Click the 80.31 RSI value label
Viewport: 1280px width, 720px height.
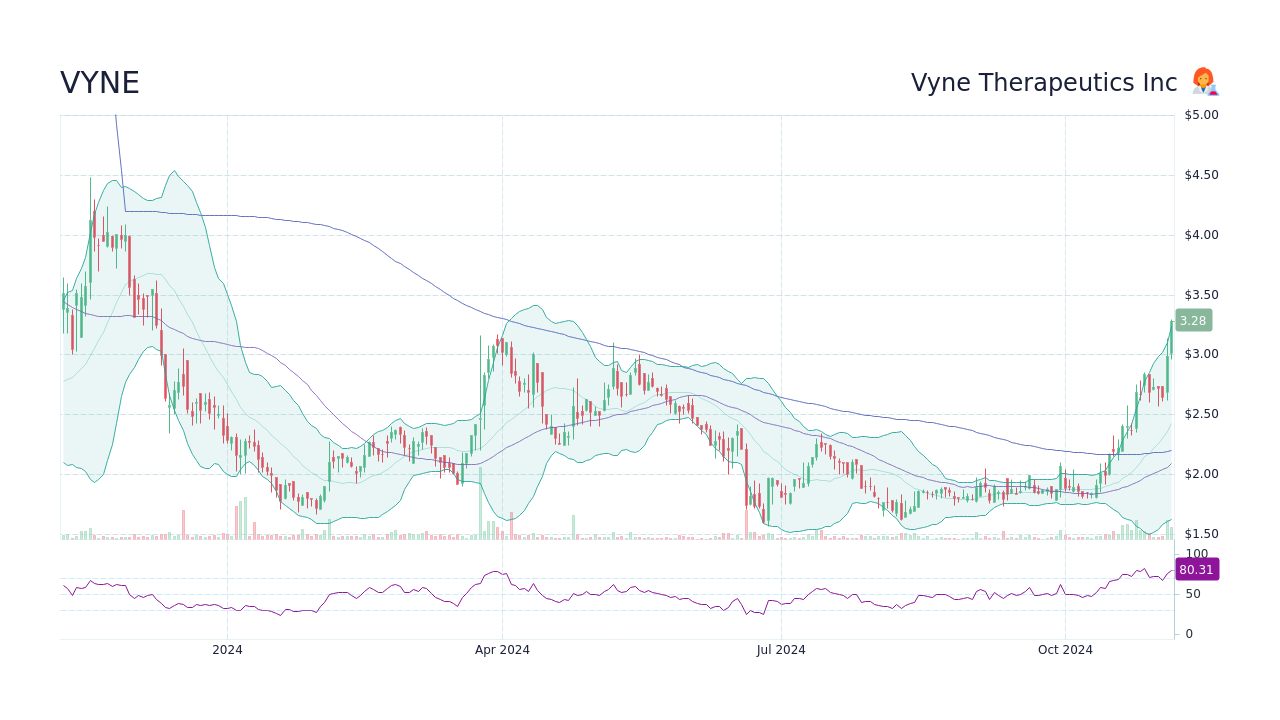coord(1196,570)
